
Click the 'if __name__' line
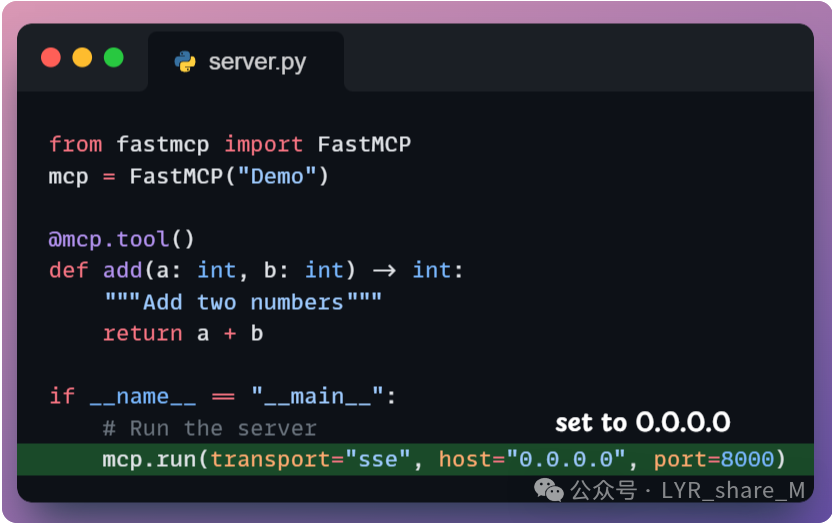[222, 396]
